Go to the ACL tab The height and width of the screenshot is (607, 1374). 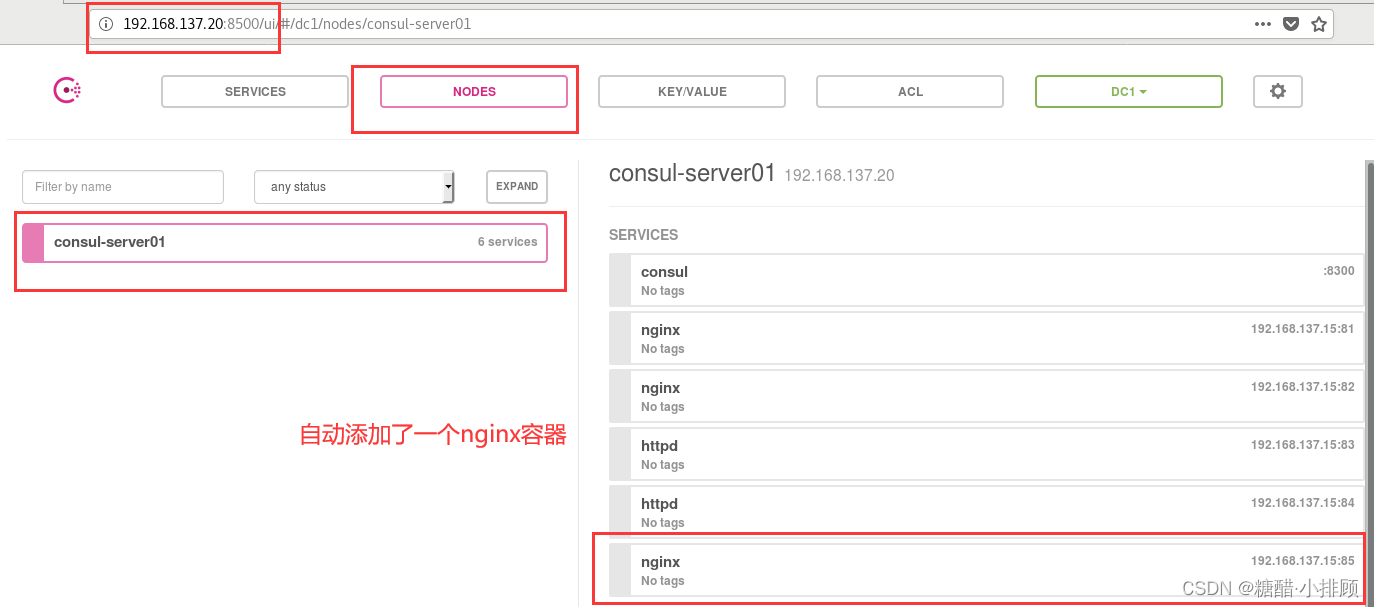pyautogui.click(x=910, y=91)
